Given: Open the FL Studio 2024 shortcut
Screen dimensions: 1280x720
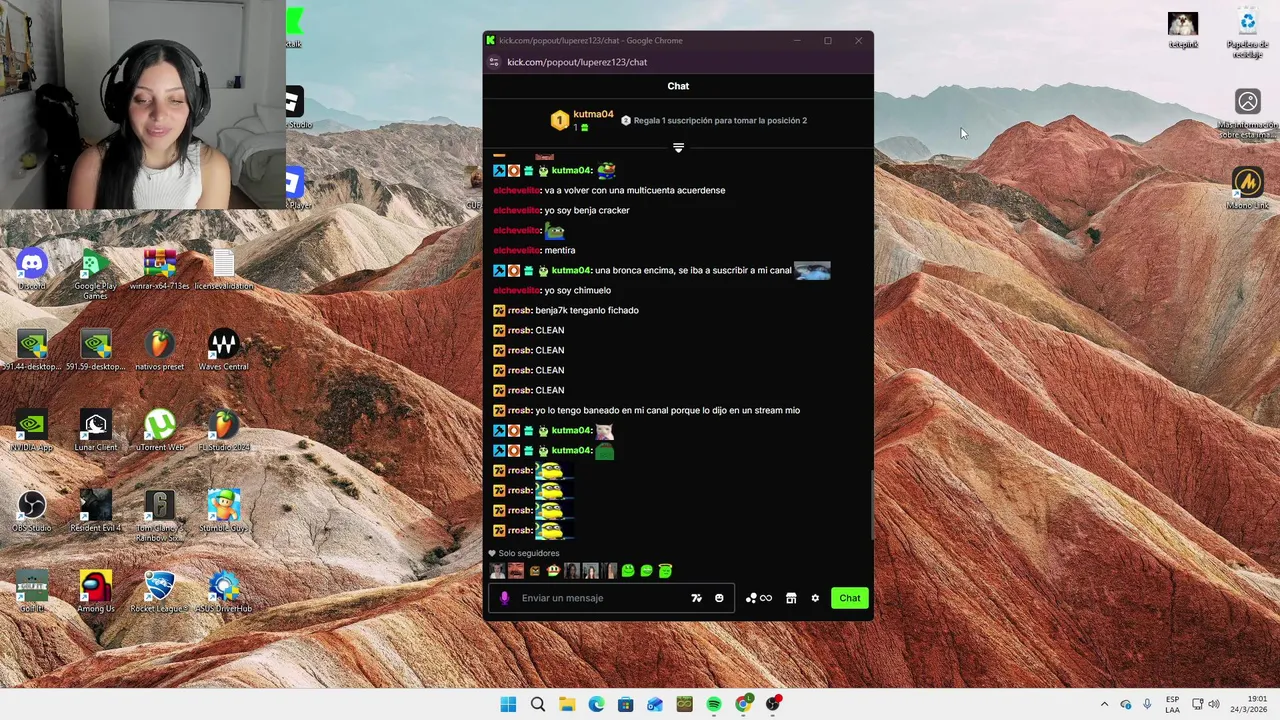Looking at the screenshot, I should click(x=223, y=431).
